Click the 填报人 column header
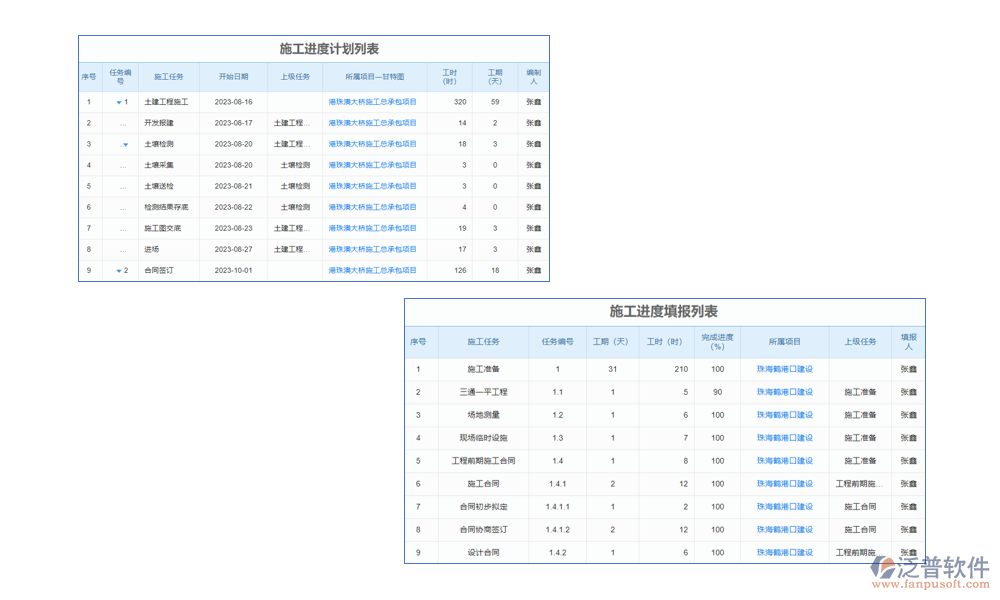Screen dimensions: 1000x600 (908, 342)
